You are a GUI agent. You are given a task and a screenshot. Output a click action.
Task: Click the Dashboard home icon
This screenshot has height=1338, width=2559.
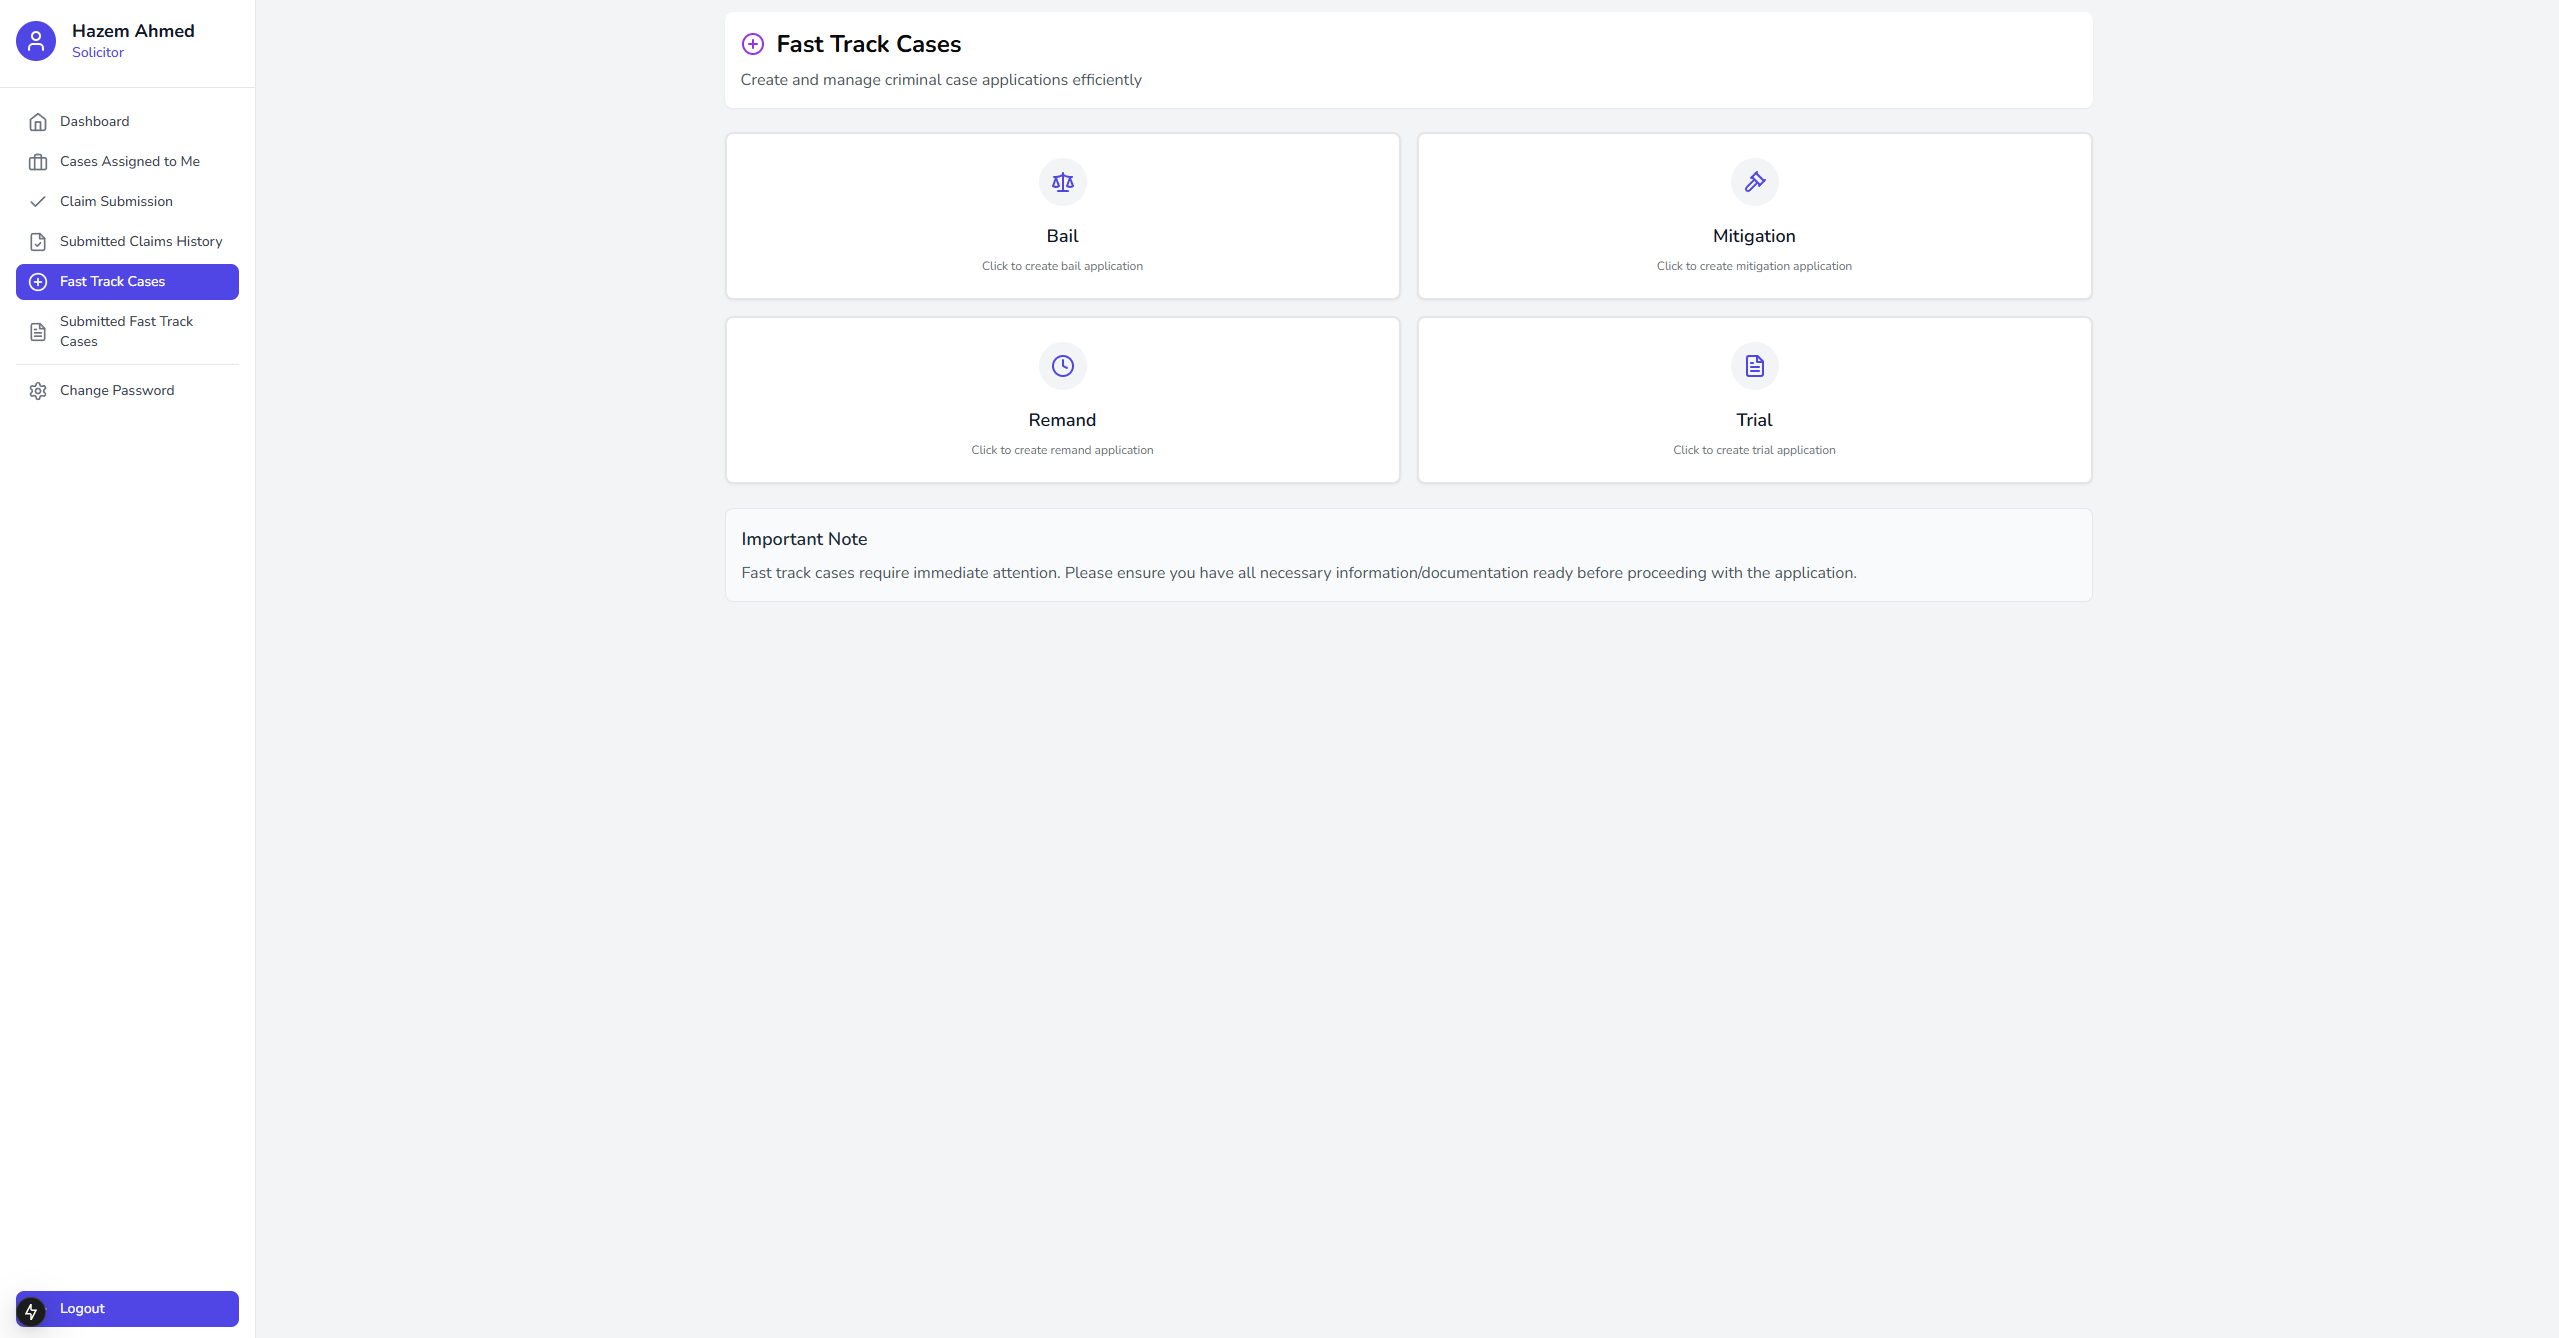pos(38,122)
